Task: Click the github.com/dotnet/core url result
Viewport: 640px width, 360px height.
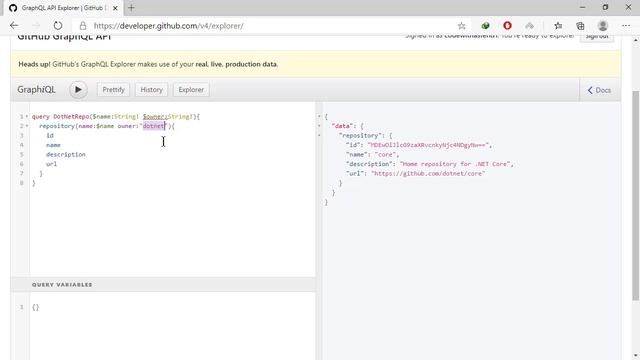Action: [x=428, y=173]
